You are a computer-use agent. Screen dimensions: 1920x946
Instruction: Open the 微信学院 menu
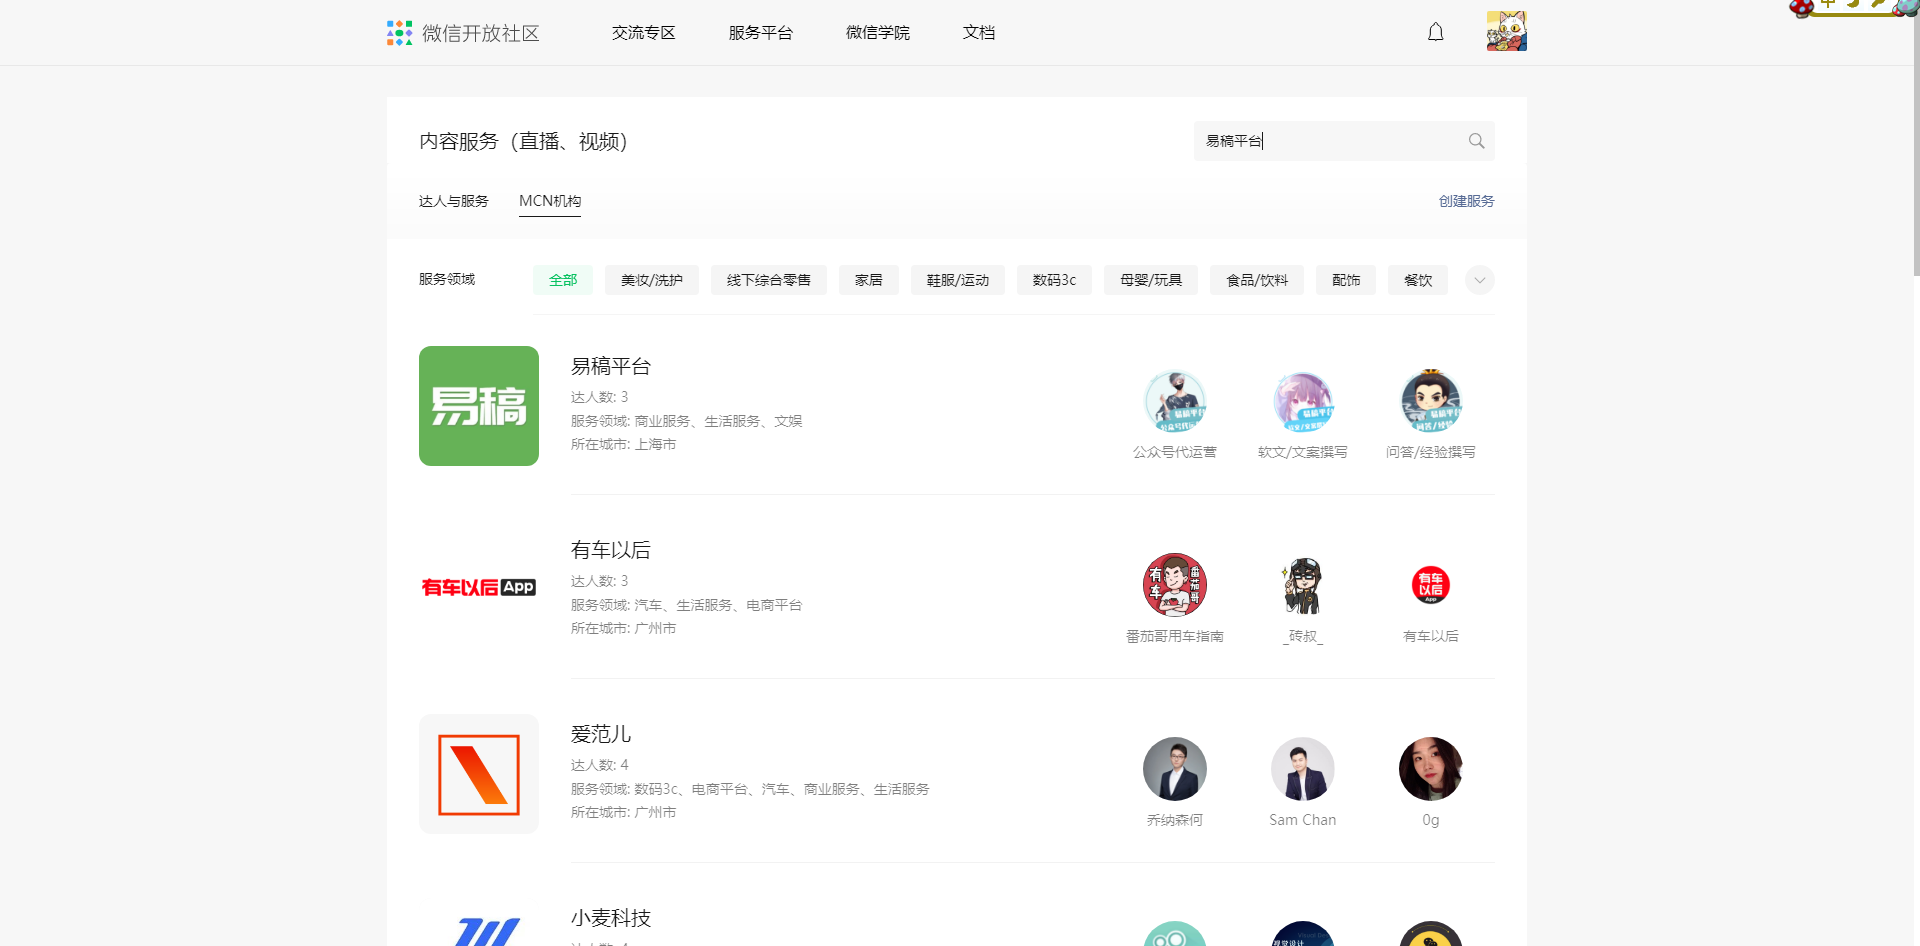(x=878, y=33)
